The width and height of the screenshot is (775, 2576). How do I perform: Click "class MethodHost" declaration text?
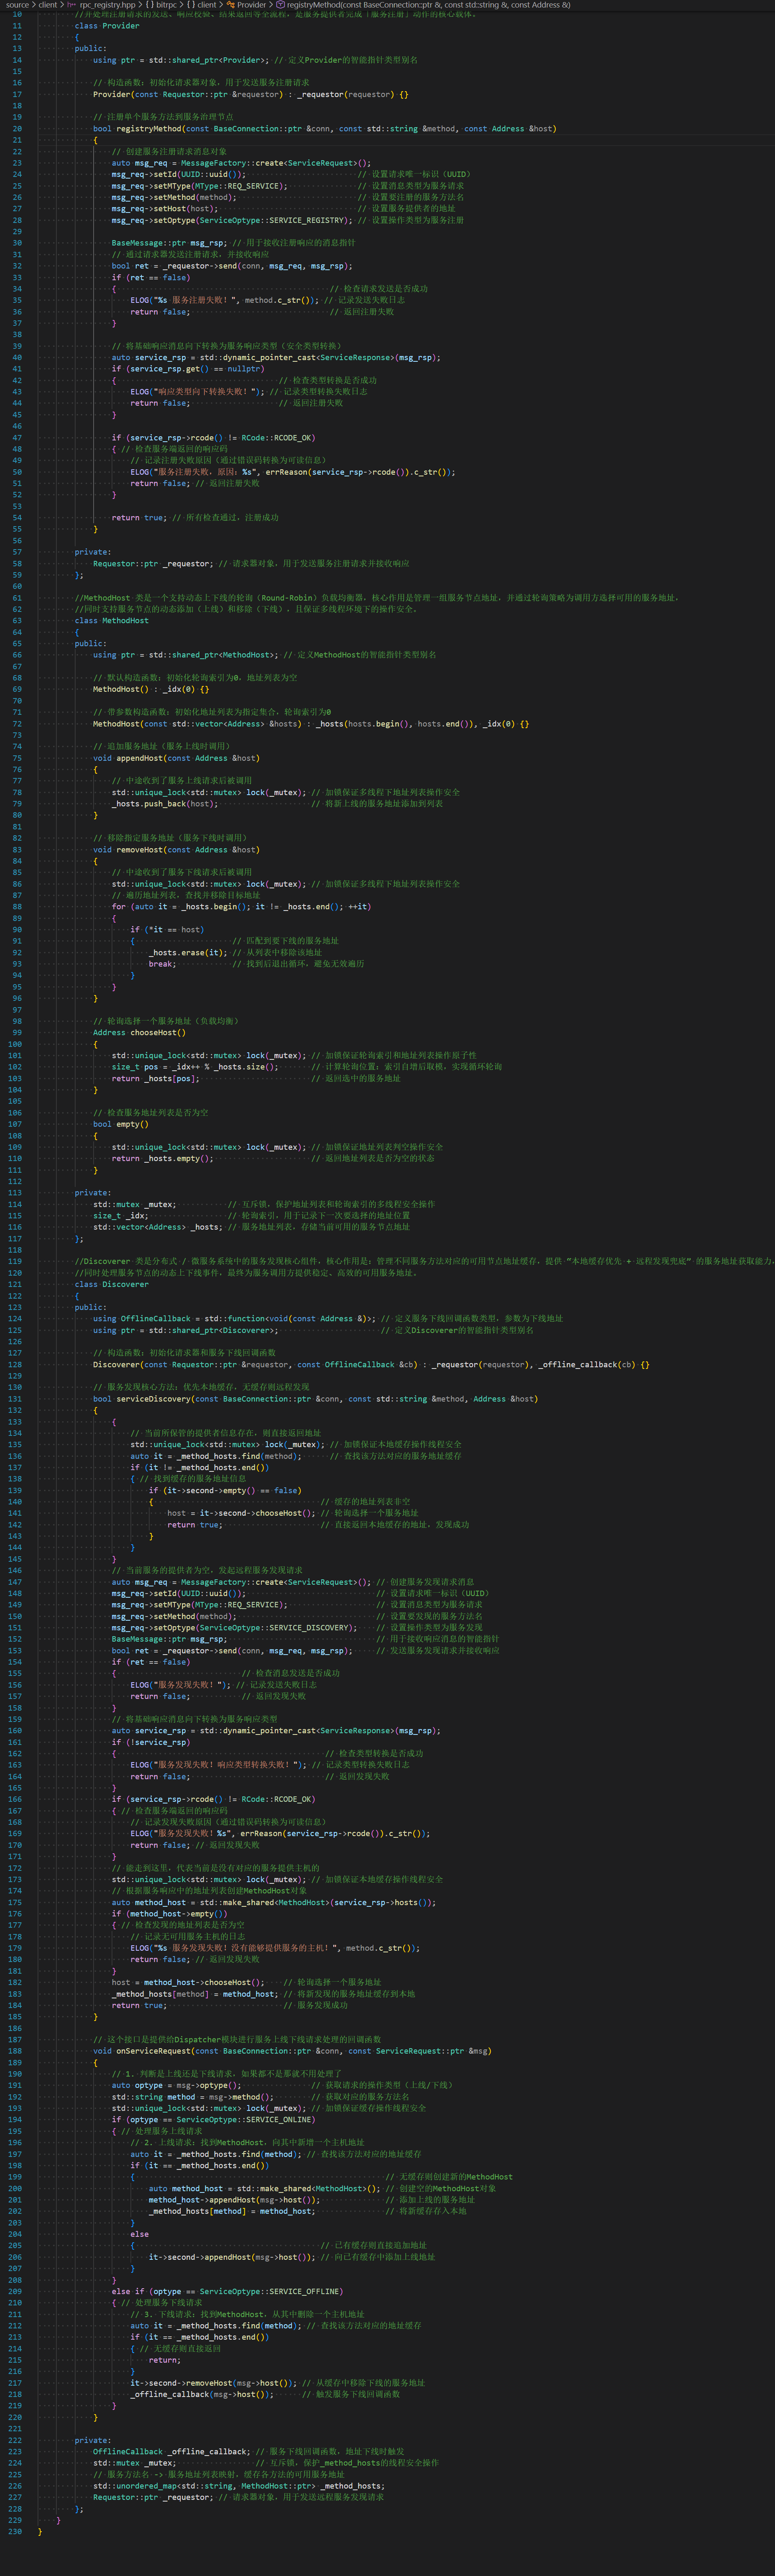[x=112, y=621]
